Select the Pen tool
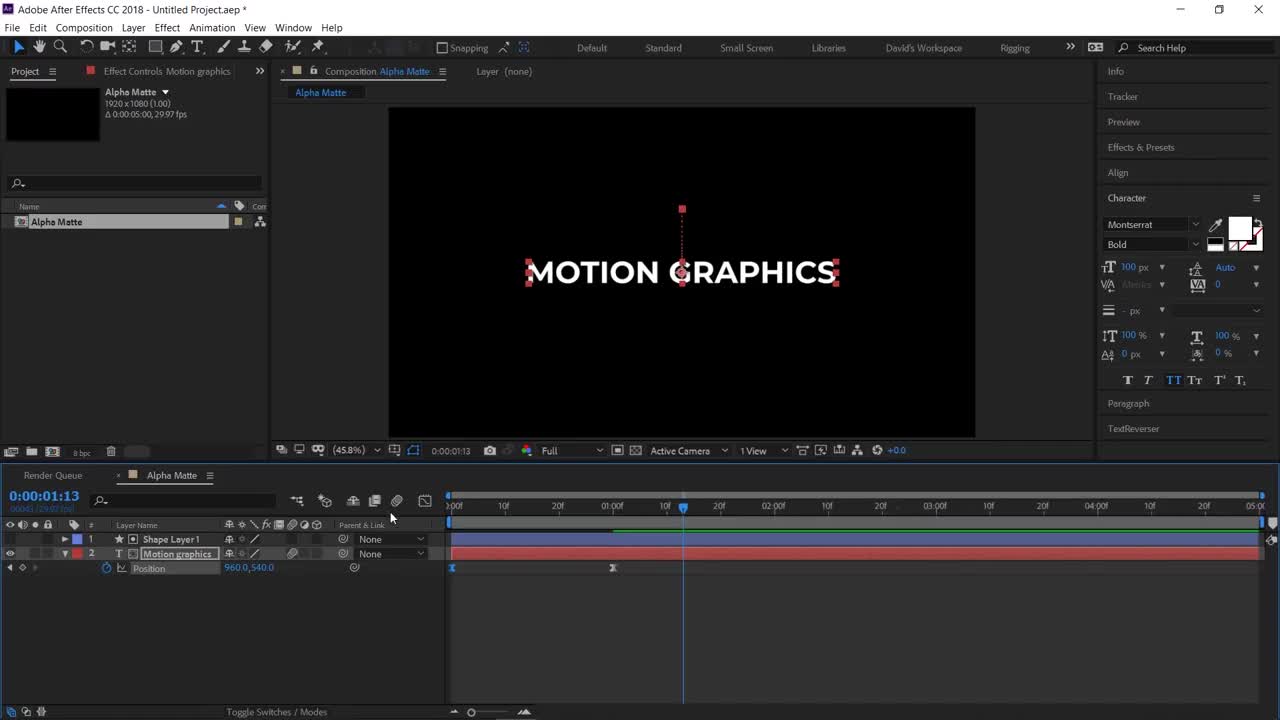The width and height of the screenshot is (1280, 720). (177, 47)
